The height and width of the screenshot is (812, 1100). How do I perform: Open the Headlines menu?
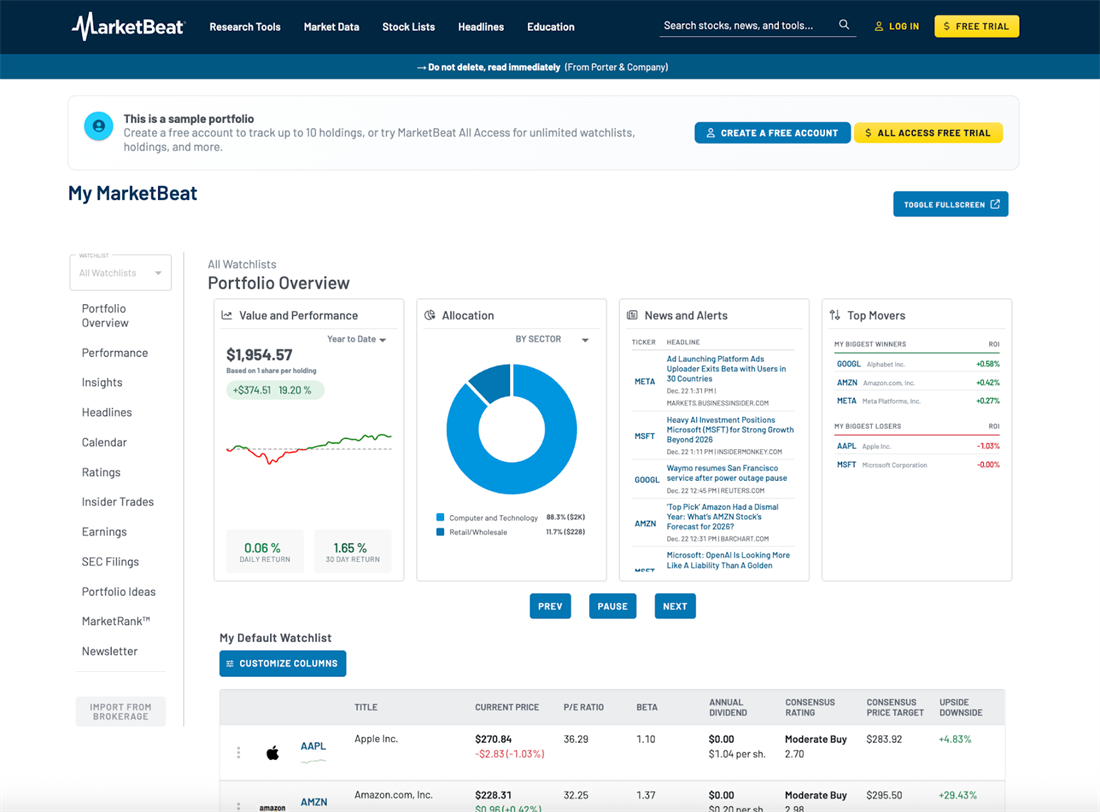[481, 27]
